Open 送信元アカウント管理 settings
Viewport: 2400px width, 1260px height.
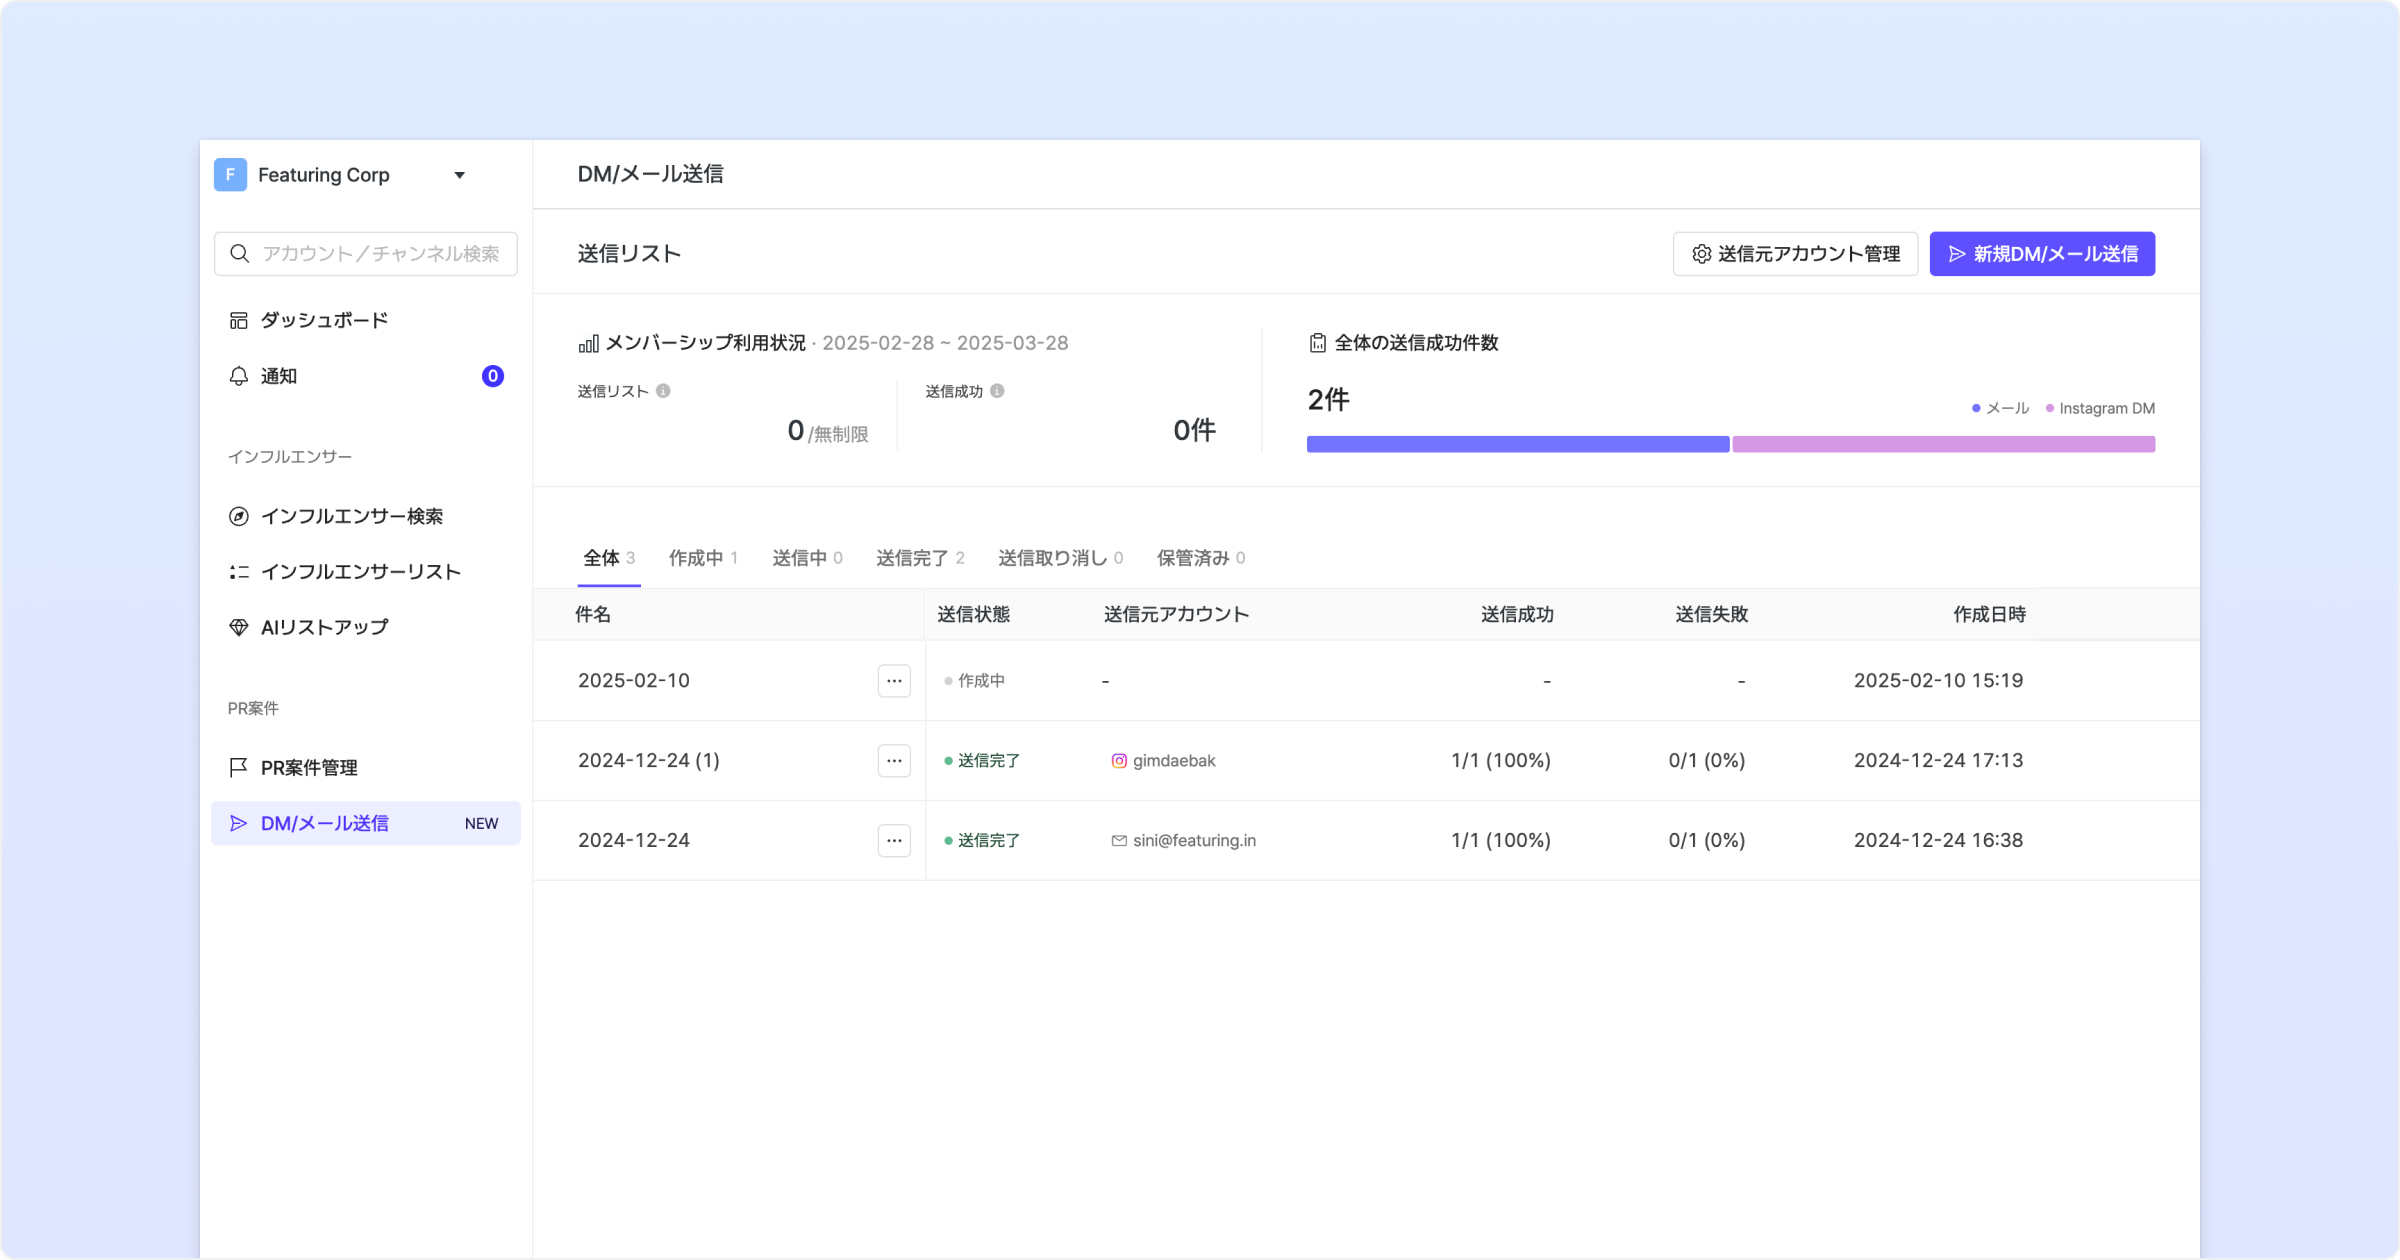1795,254
